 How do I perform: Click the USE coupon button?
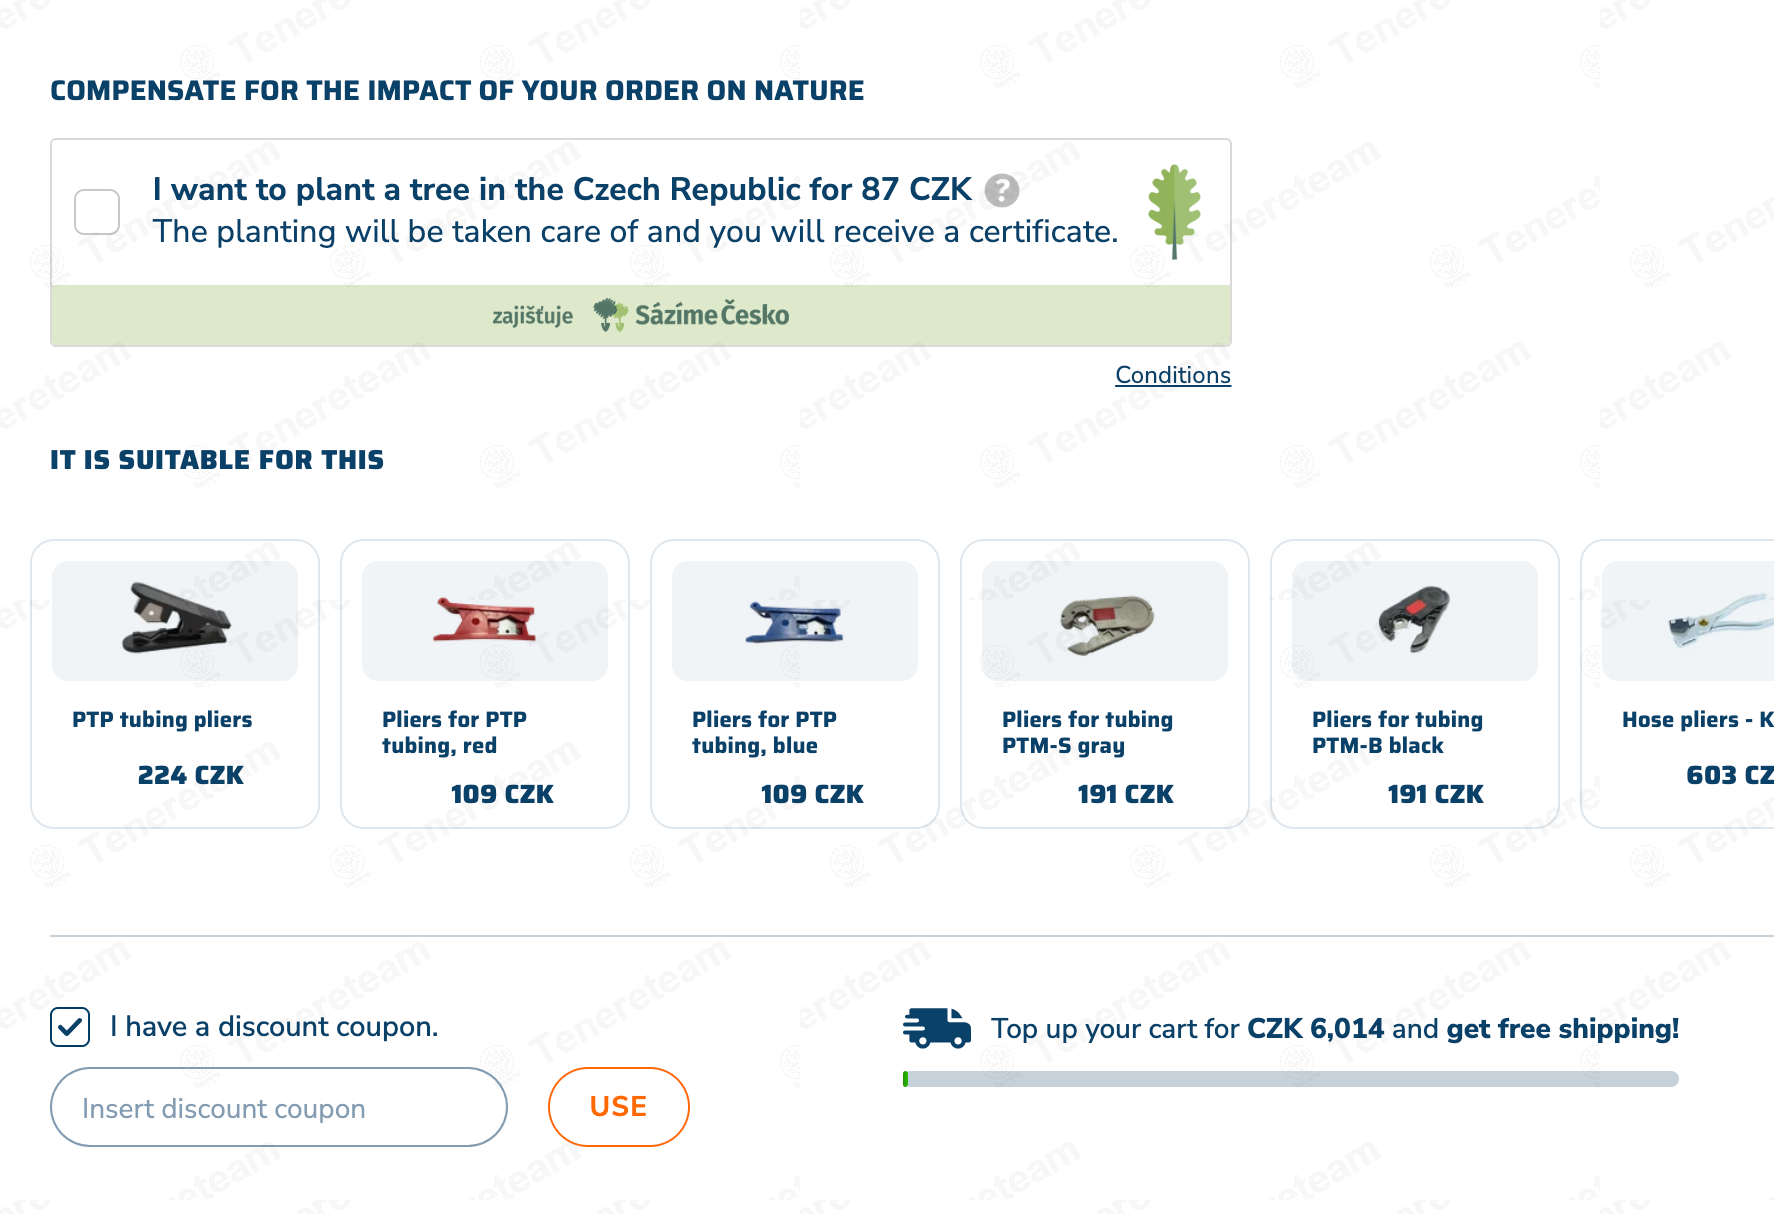618,1107
